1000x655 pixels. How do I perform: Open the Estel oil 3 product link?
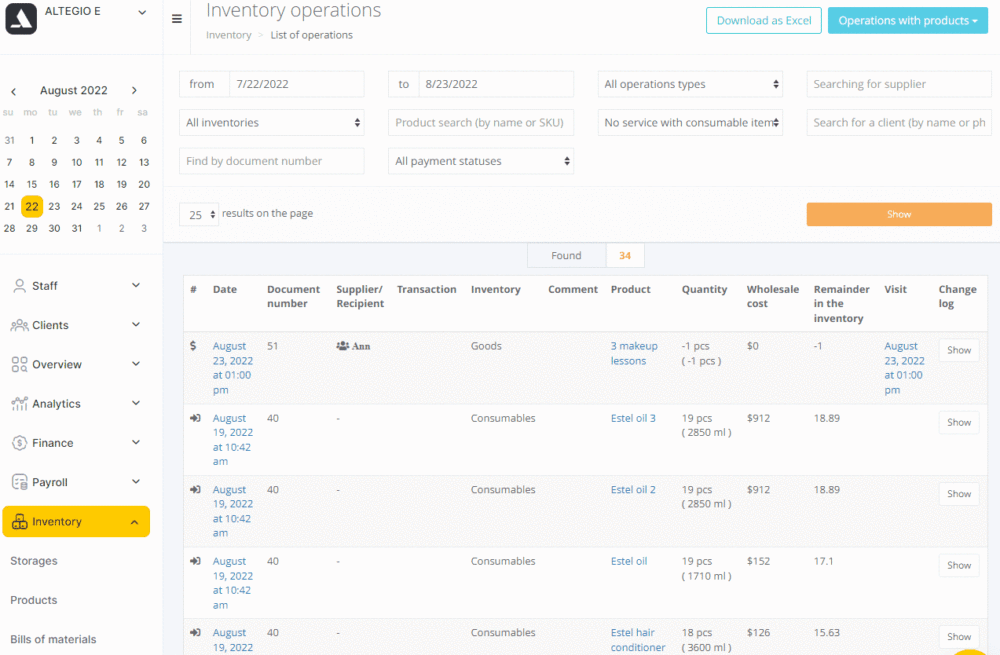point(633,418)
